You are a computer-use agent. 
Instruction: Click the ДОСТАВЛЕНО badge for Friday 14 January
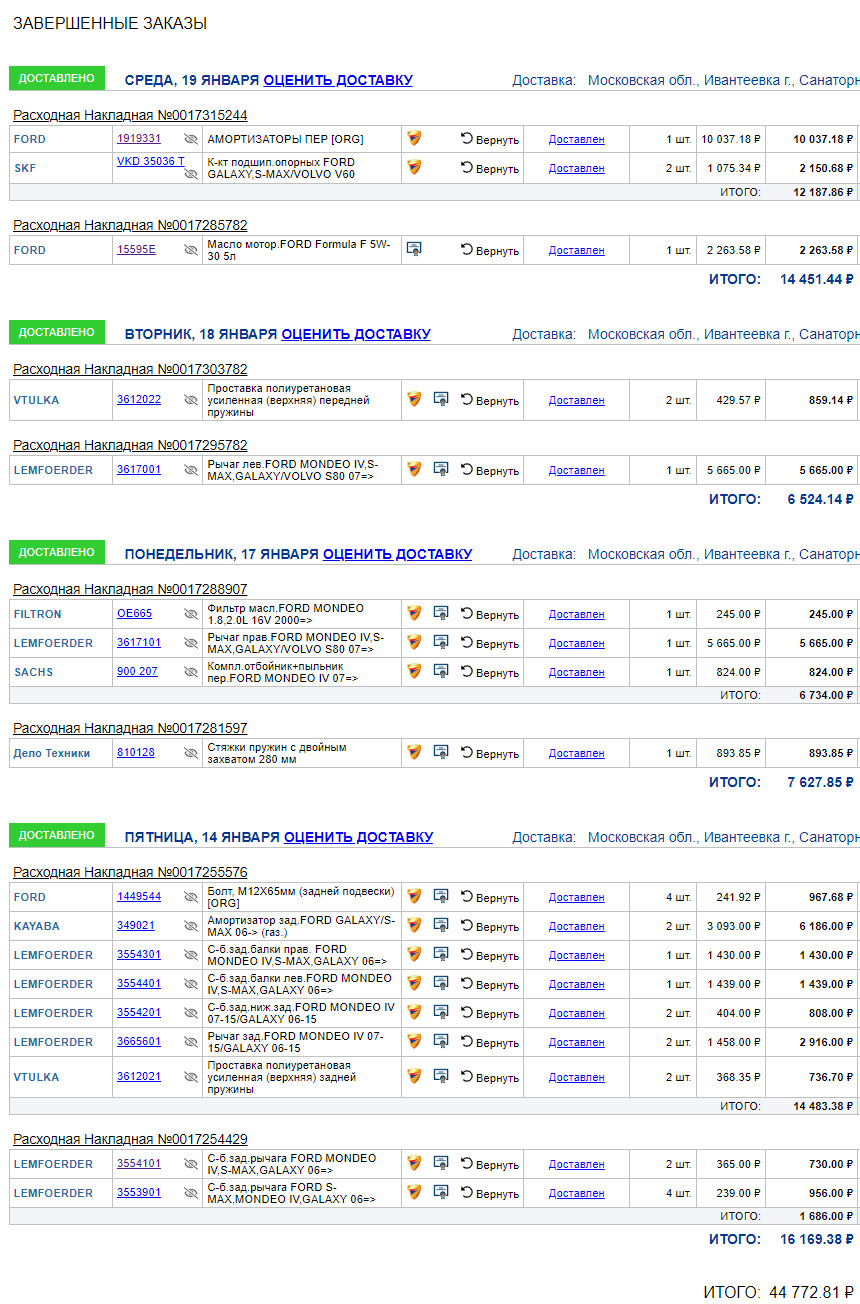[57, 835]
